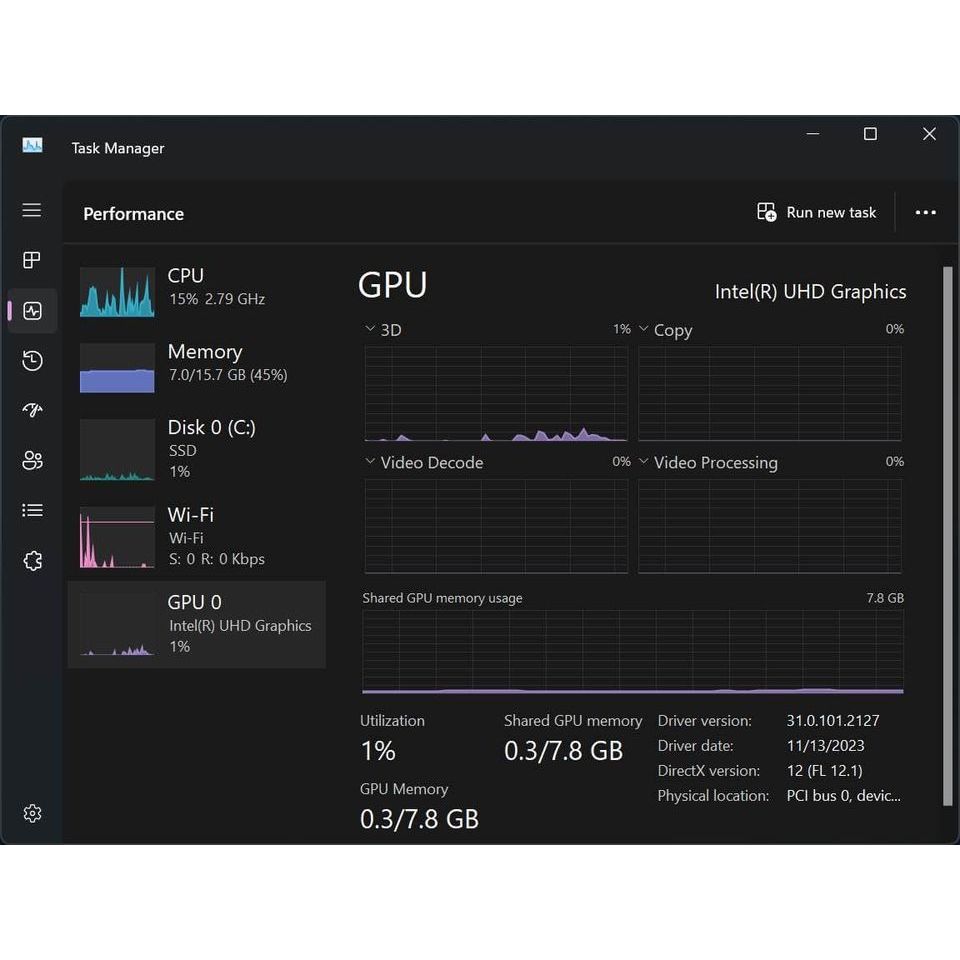Select the Performance page icon
The image size is (960, 960).
point(32,311)
